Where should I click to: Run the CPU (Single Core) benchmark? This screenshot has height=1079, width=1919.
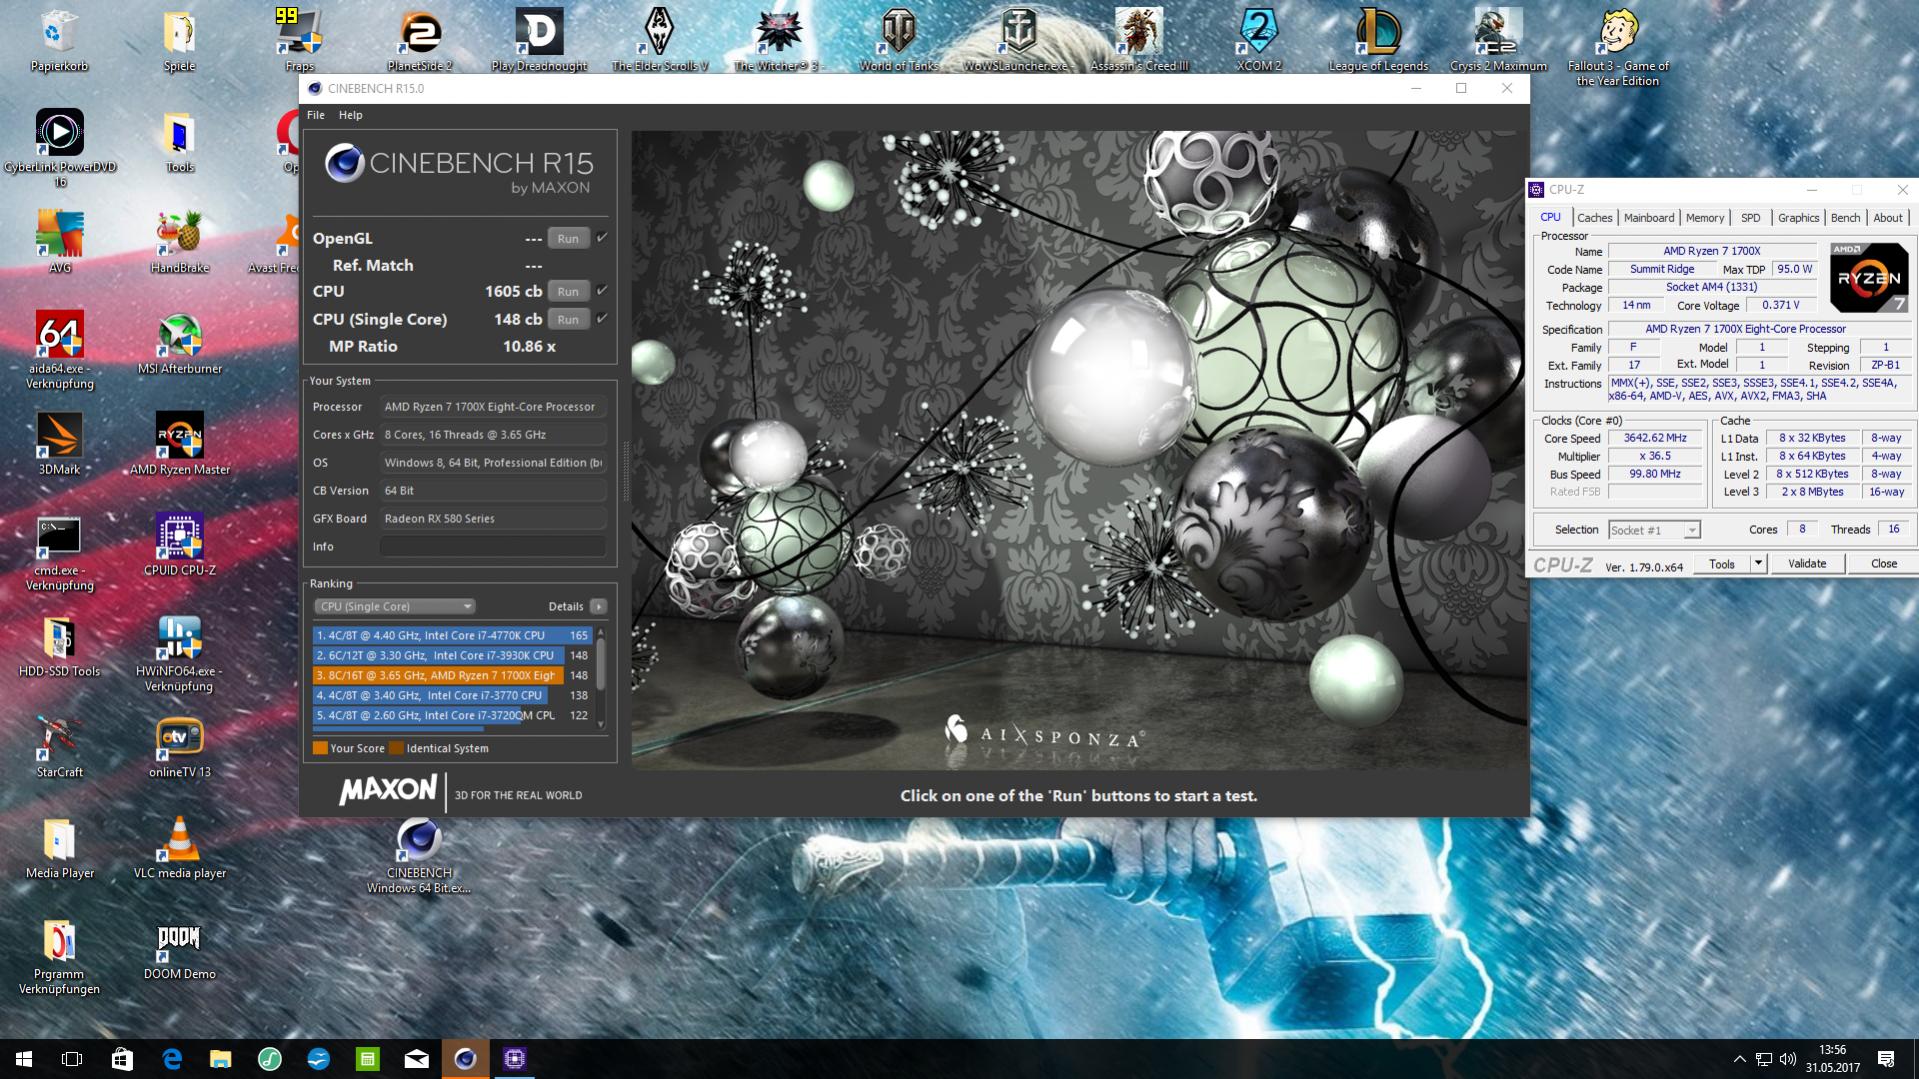point(568,320)
